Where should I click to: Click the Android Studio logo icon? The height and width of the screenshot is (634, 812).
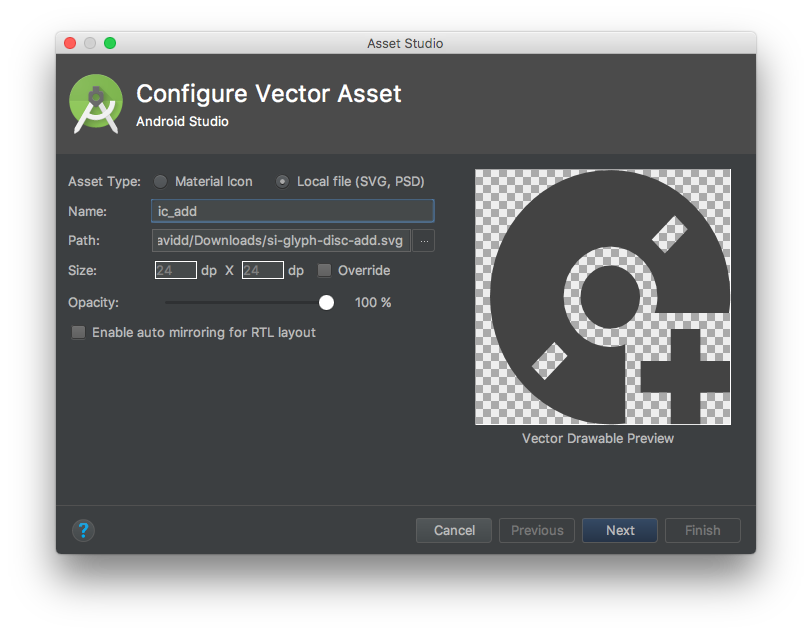click(x=95, y=102)
